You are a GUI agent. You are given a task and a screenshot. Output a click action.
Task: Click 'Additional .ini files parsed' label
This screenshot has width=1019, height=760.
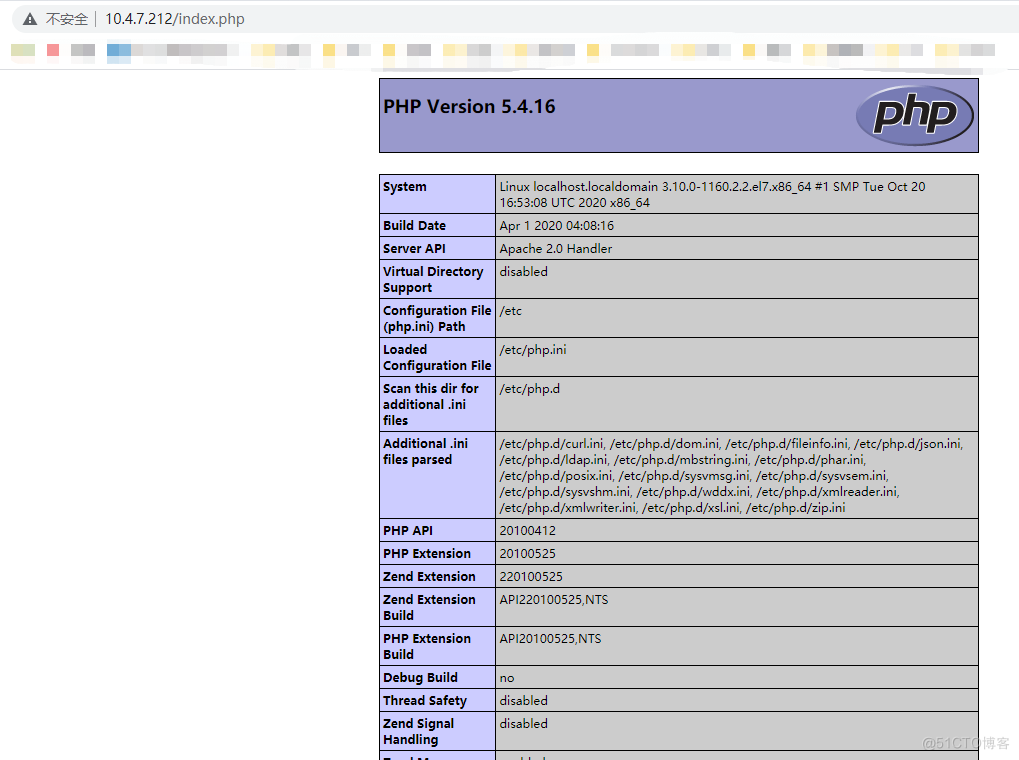pos(425,451)
